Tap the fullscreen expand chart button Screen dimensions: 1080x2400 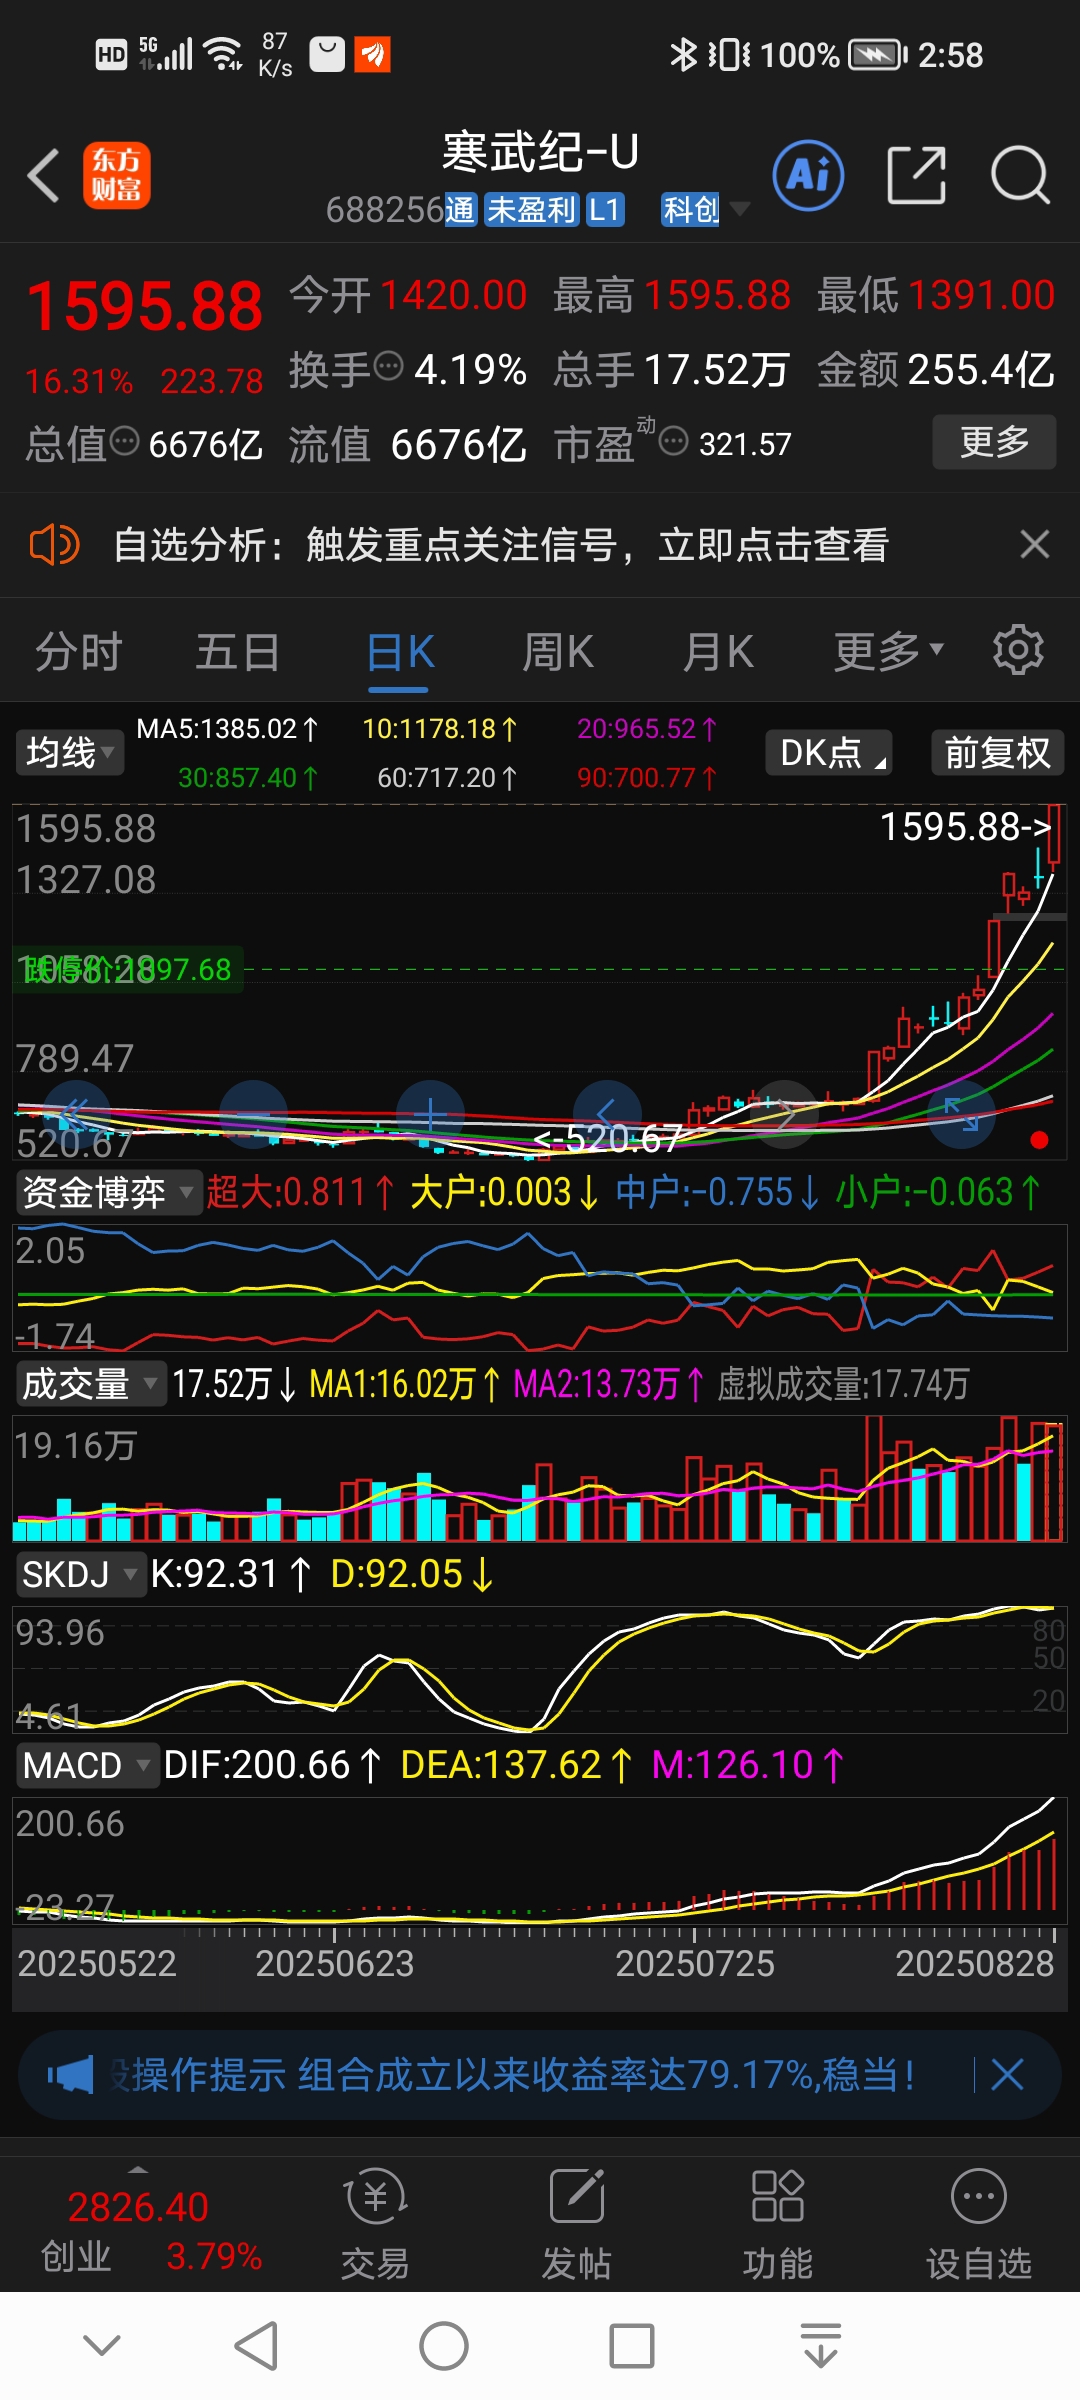962,1114
